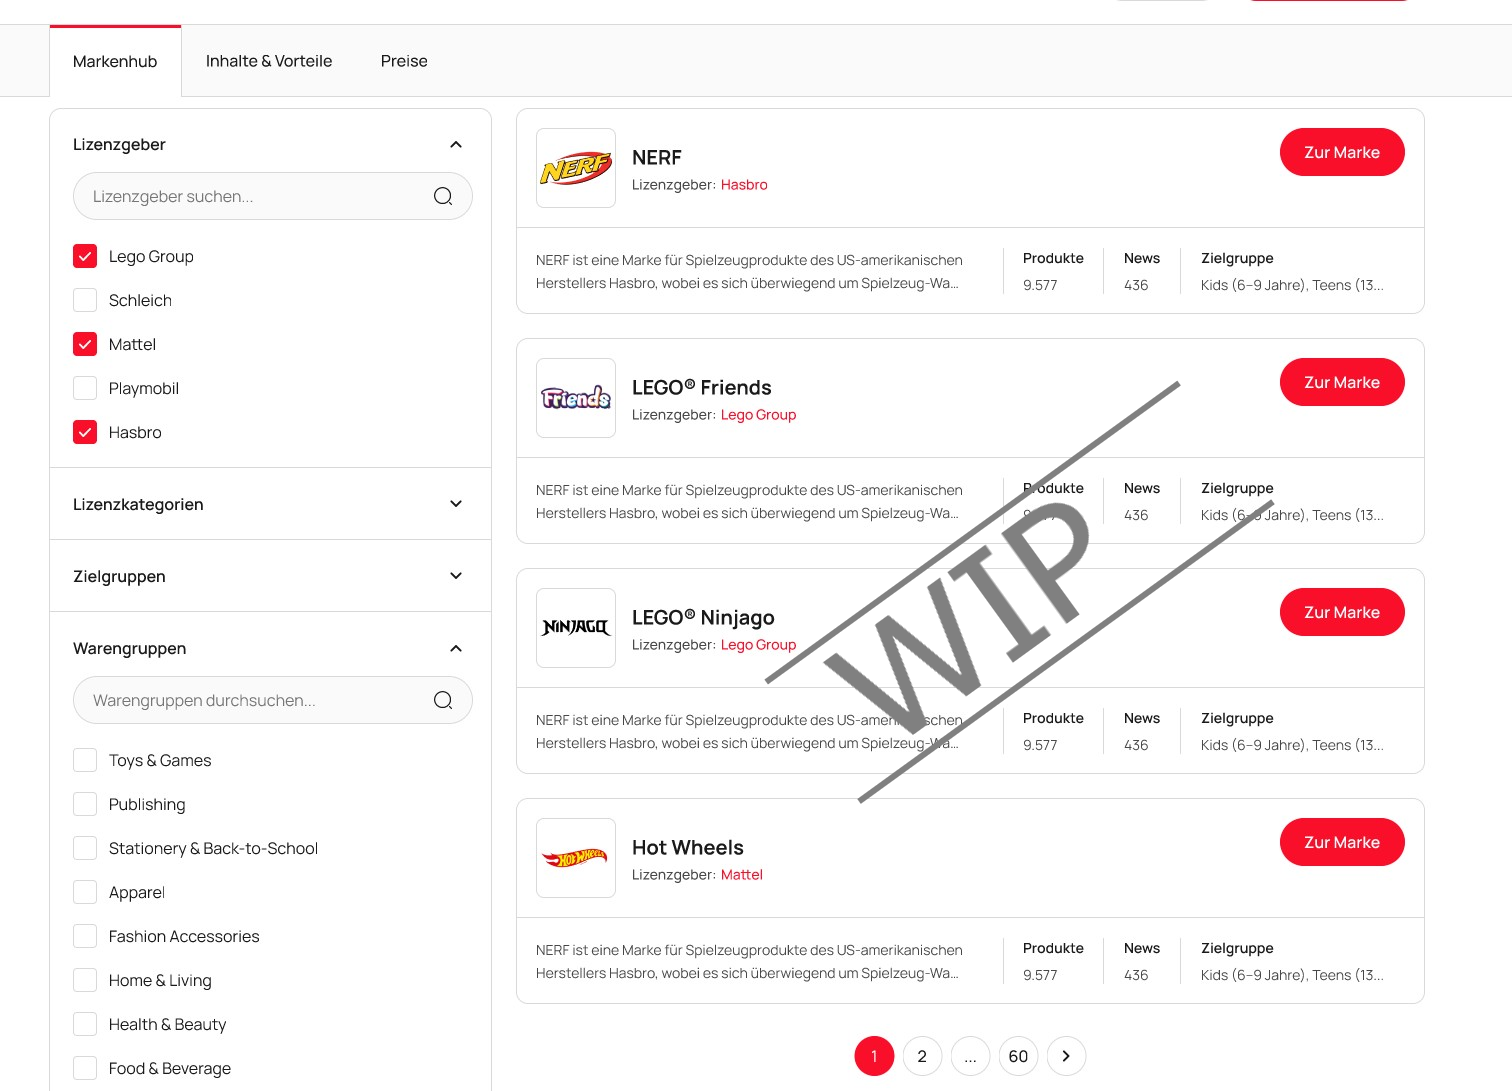
Task: Expand the Lizenzkategorien section
Action: [x=456, y=504]
